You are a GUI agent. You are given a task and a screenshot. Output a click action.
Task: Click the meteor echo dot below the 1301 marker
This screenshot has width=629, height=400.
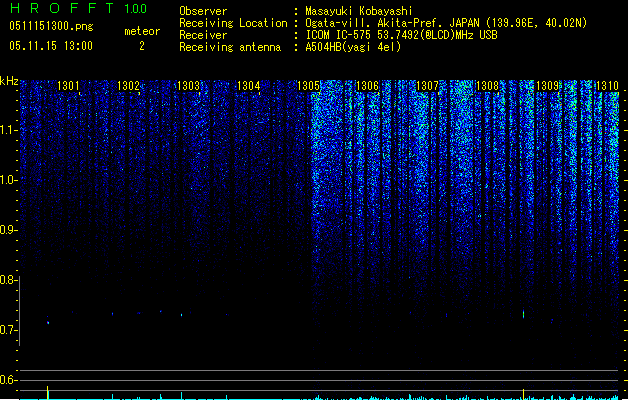(x=48, y=322)
